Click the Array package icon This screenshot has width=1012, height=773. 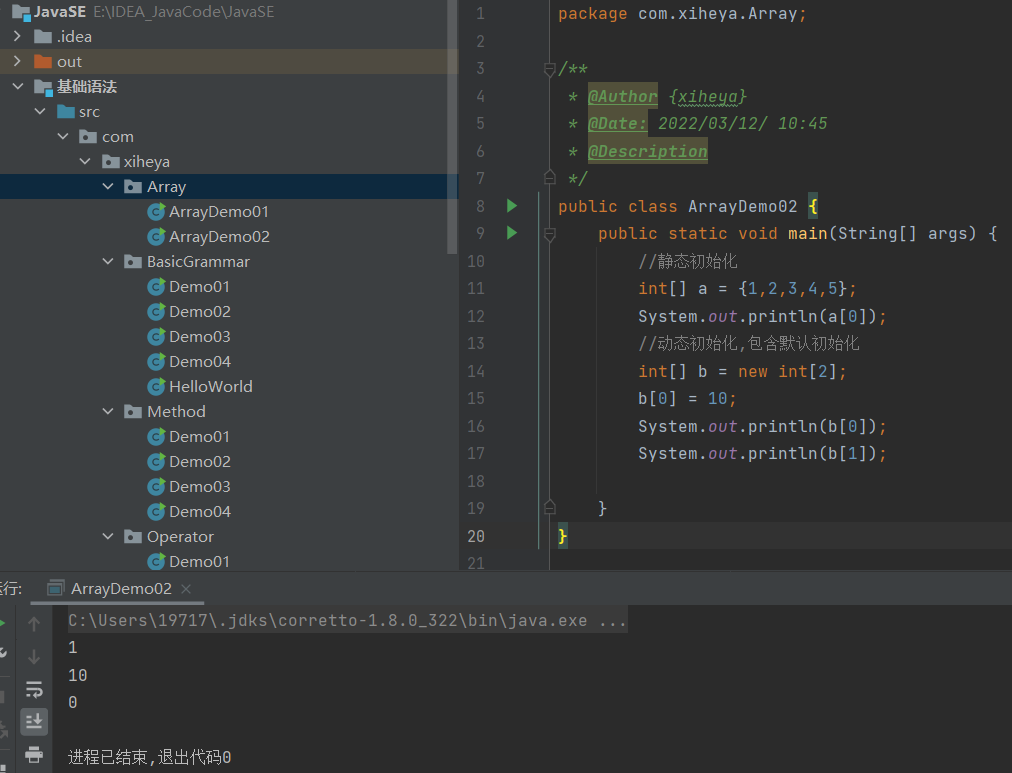point(133,186)
